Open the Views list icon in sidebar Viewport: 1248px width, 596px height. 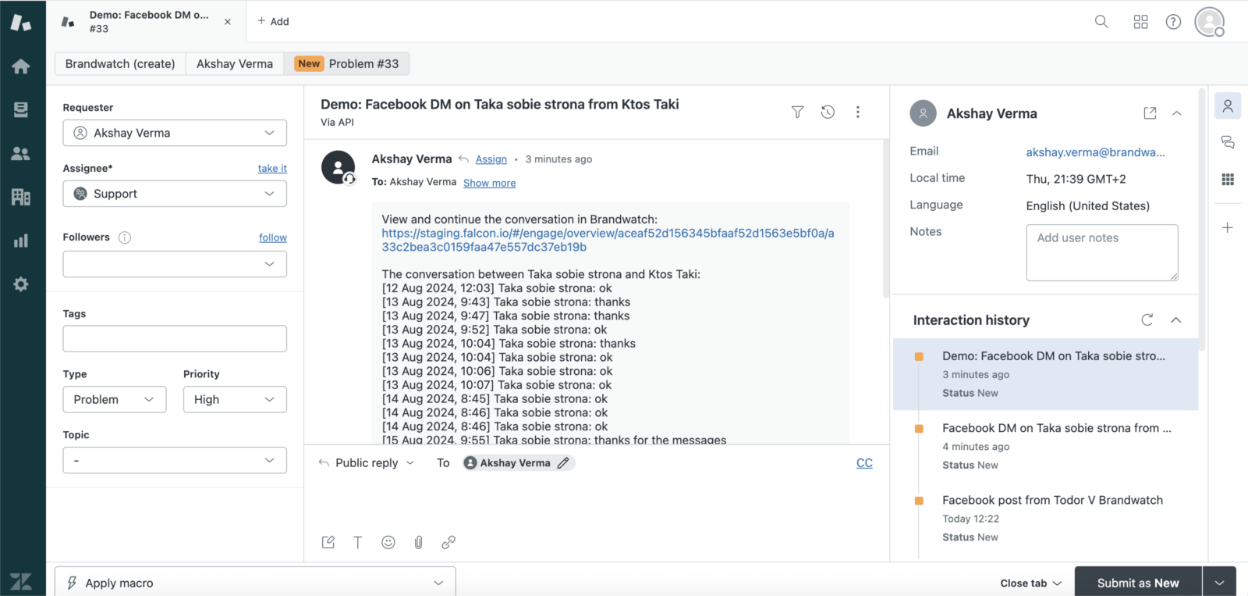(21, 110)
